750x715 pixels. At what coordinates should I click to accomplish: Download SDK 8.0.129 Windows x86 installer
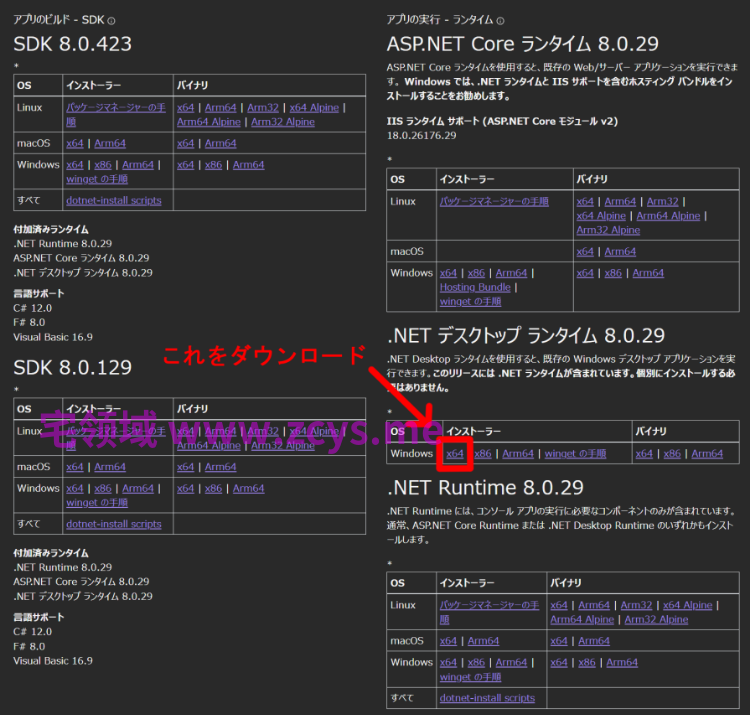103,488
